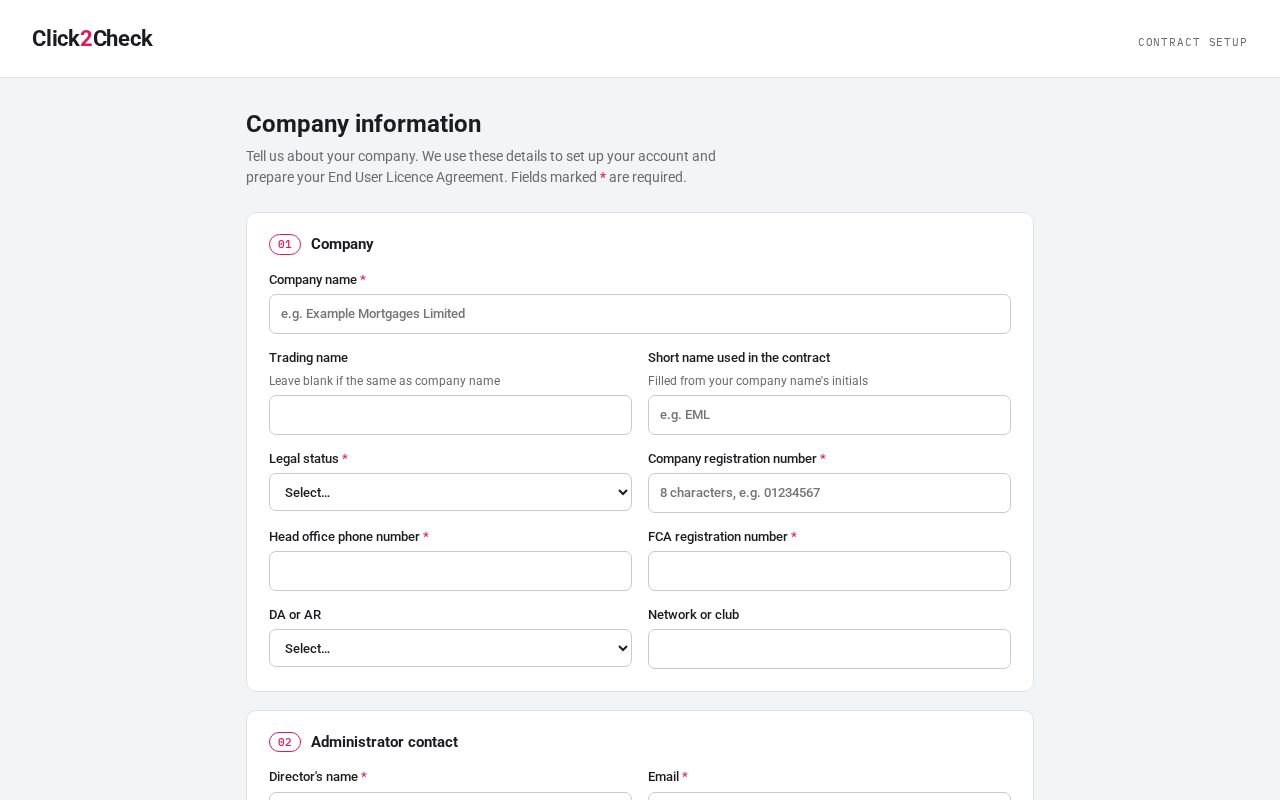This screenshot has height=800, width=1280.
Task: Click the DA or AR label
Action: click(x=295, y=615)
